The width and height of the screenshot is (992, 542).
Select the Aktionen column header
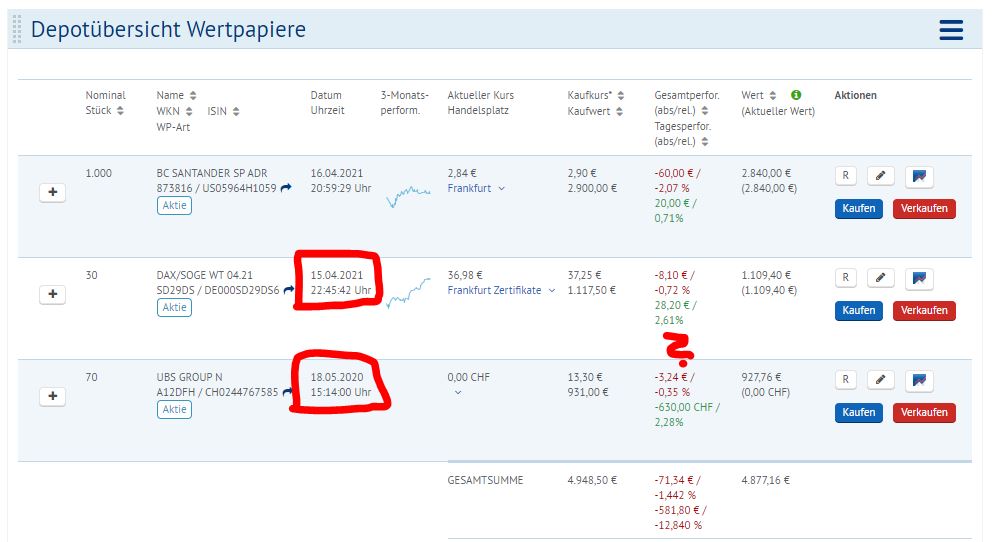coord(855,95)
